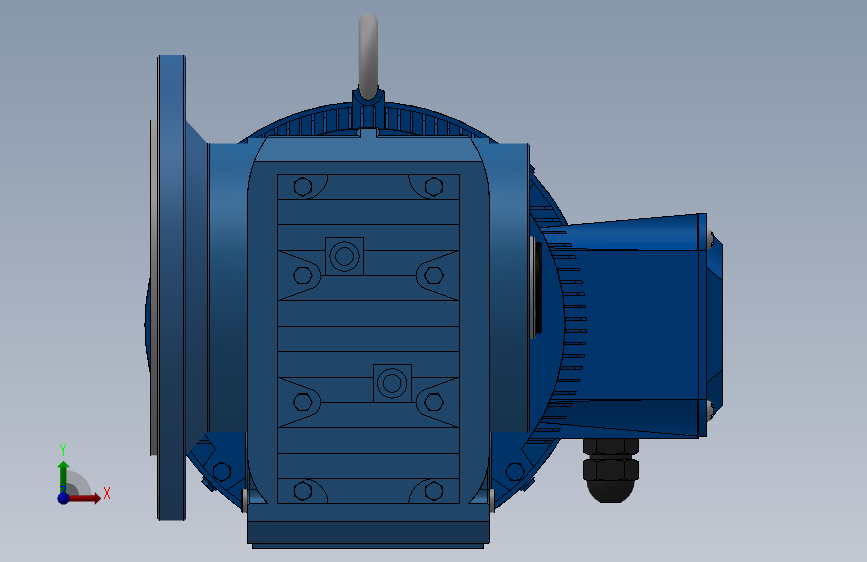The width and height of the screenshot is (867, 562).
Task: Select the top-left hex bolt on cover plate
Action: (303, 187)
